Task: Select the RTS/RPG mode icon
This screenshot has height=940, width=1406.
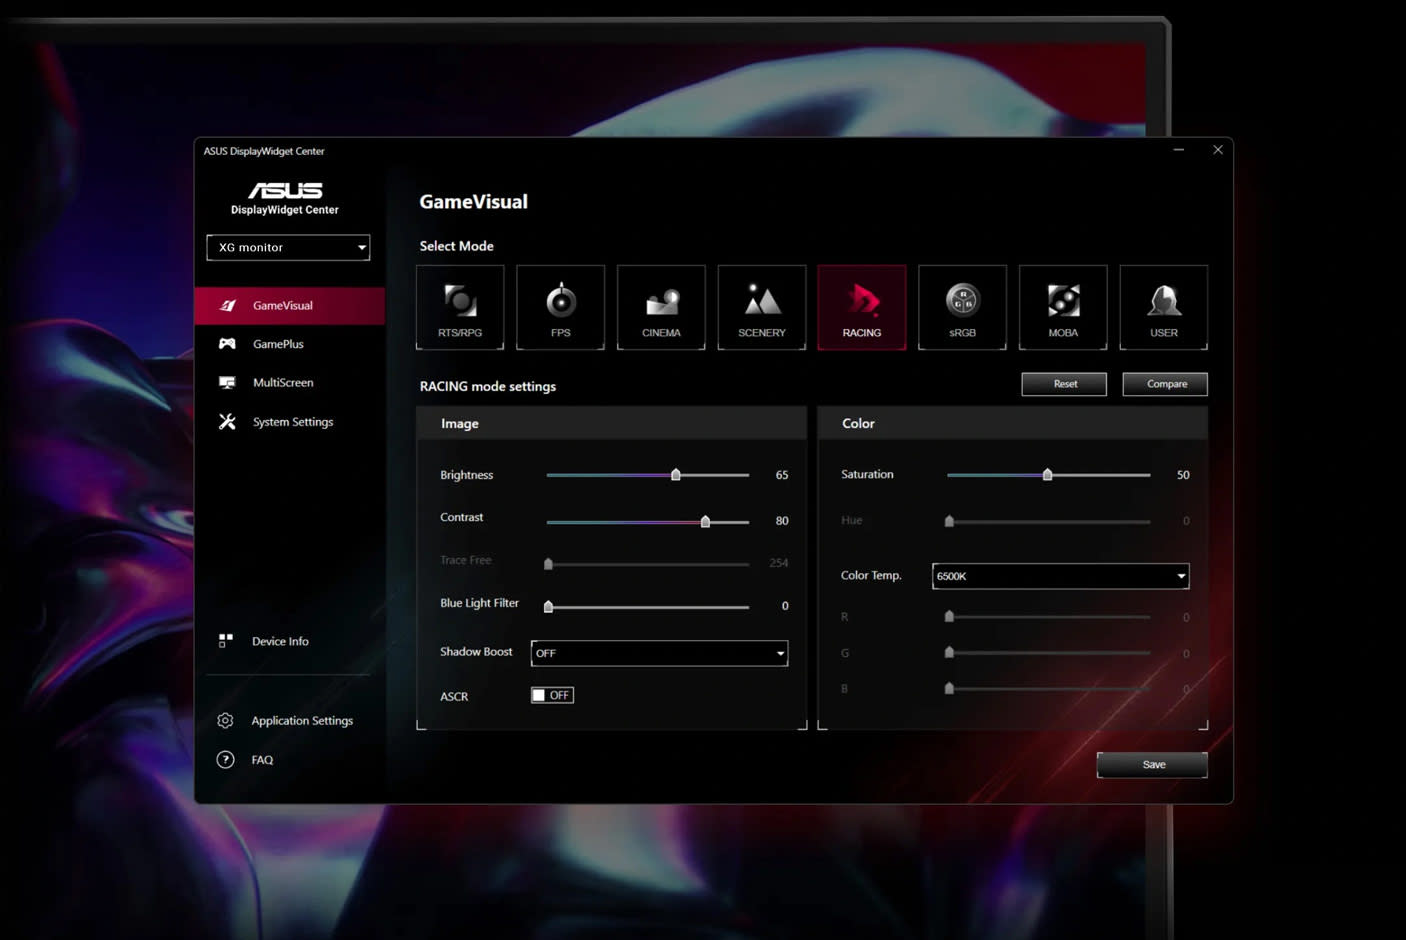Action: coord(459,307)
